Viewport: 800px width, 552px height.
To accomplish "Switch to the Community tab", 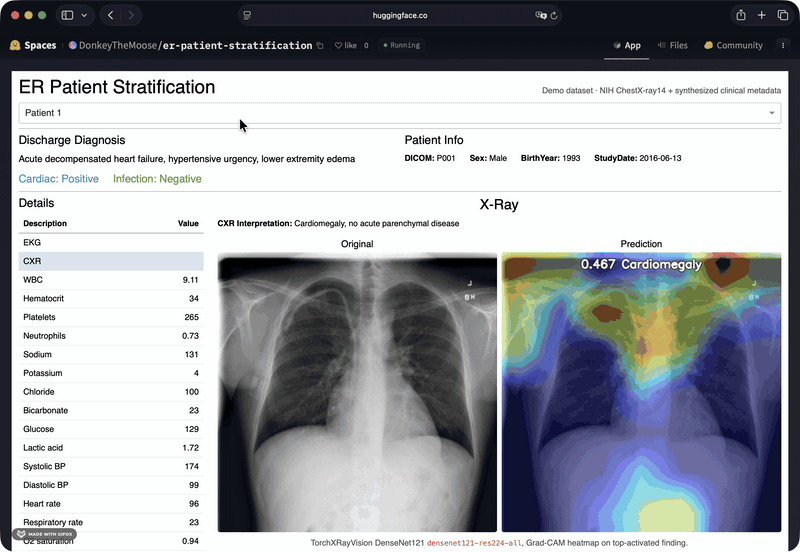I will [733, 45].
